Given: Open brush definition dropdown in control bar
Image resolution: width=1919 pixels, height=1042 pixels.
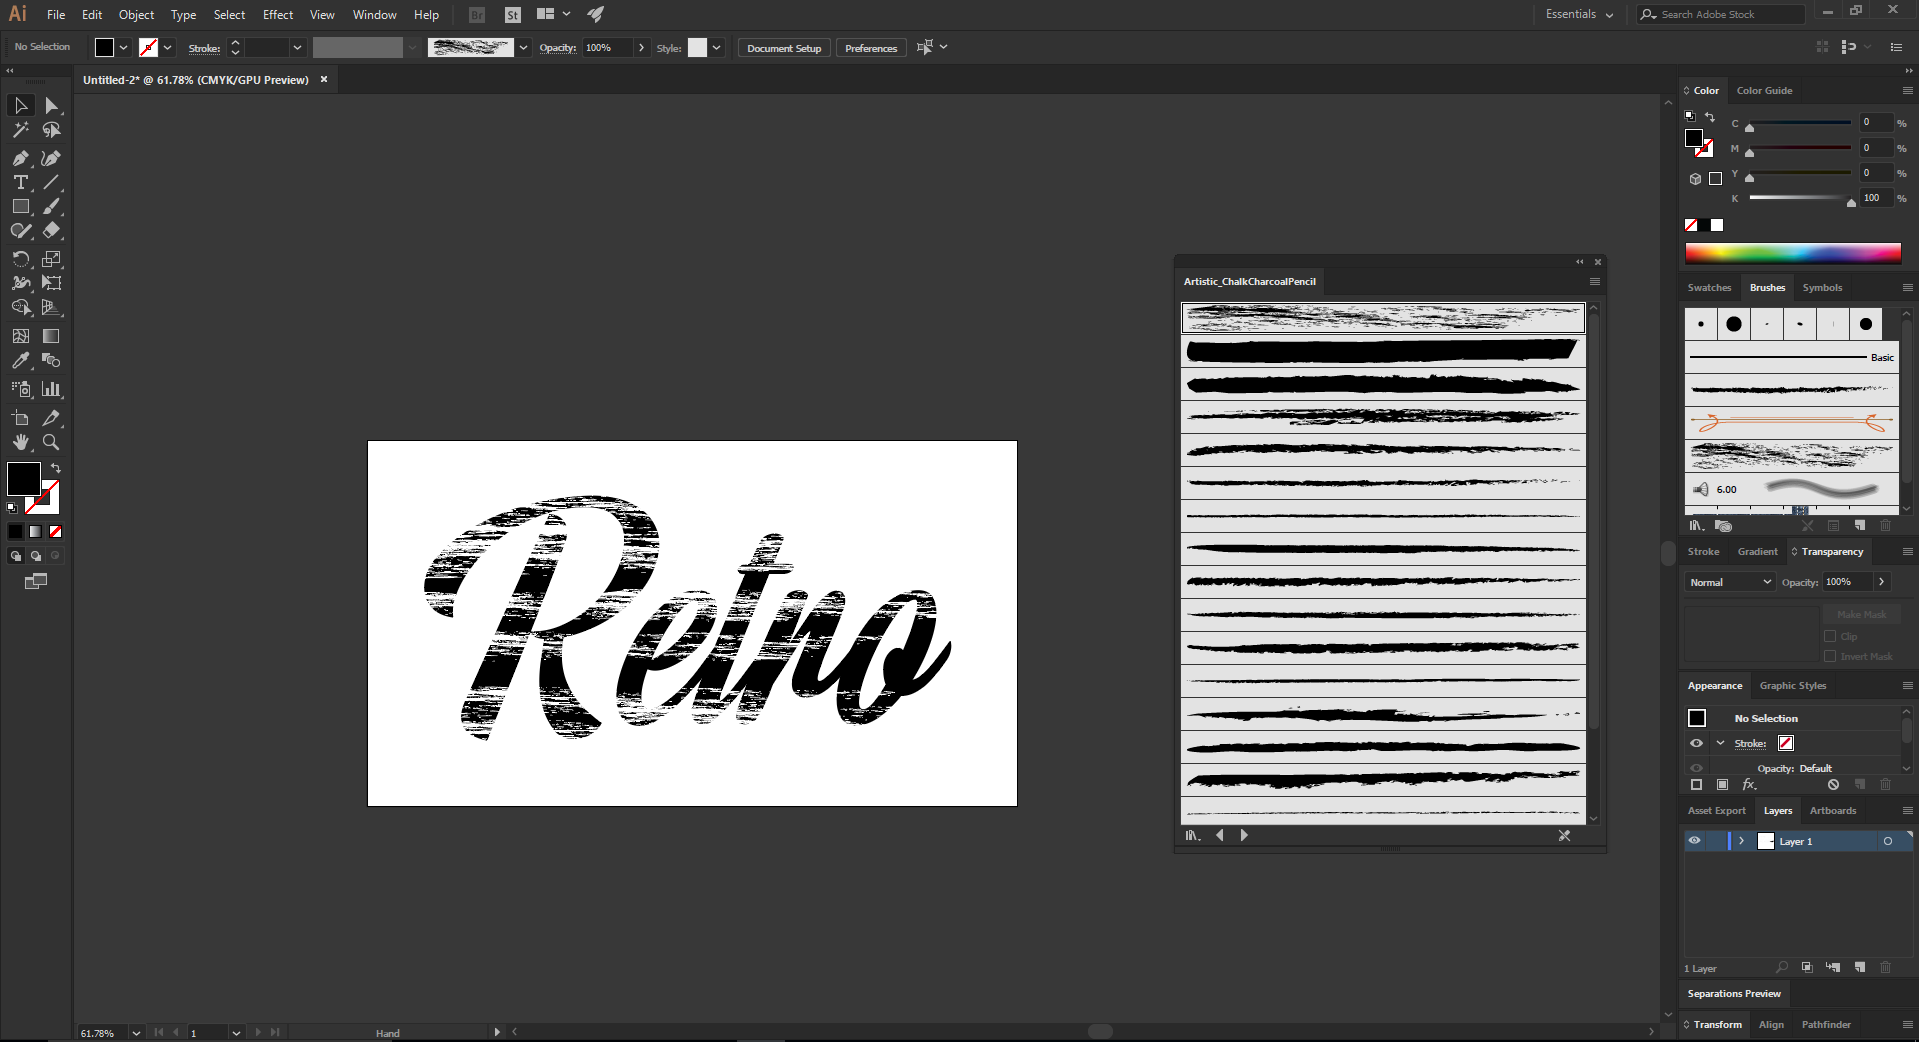Looking at the screenshot, I should (523, 47).
